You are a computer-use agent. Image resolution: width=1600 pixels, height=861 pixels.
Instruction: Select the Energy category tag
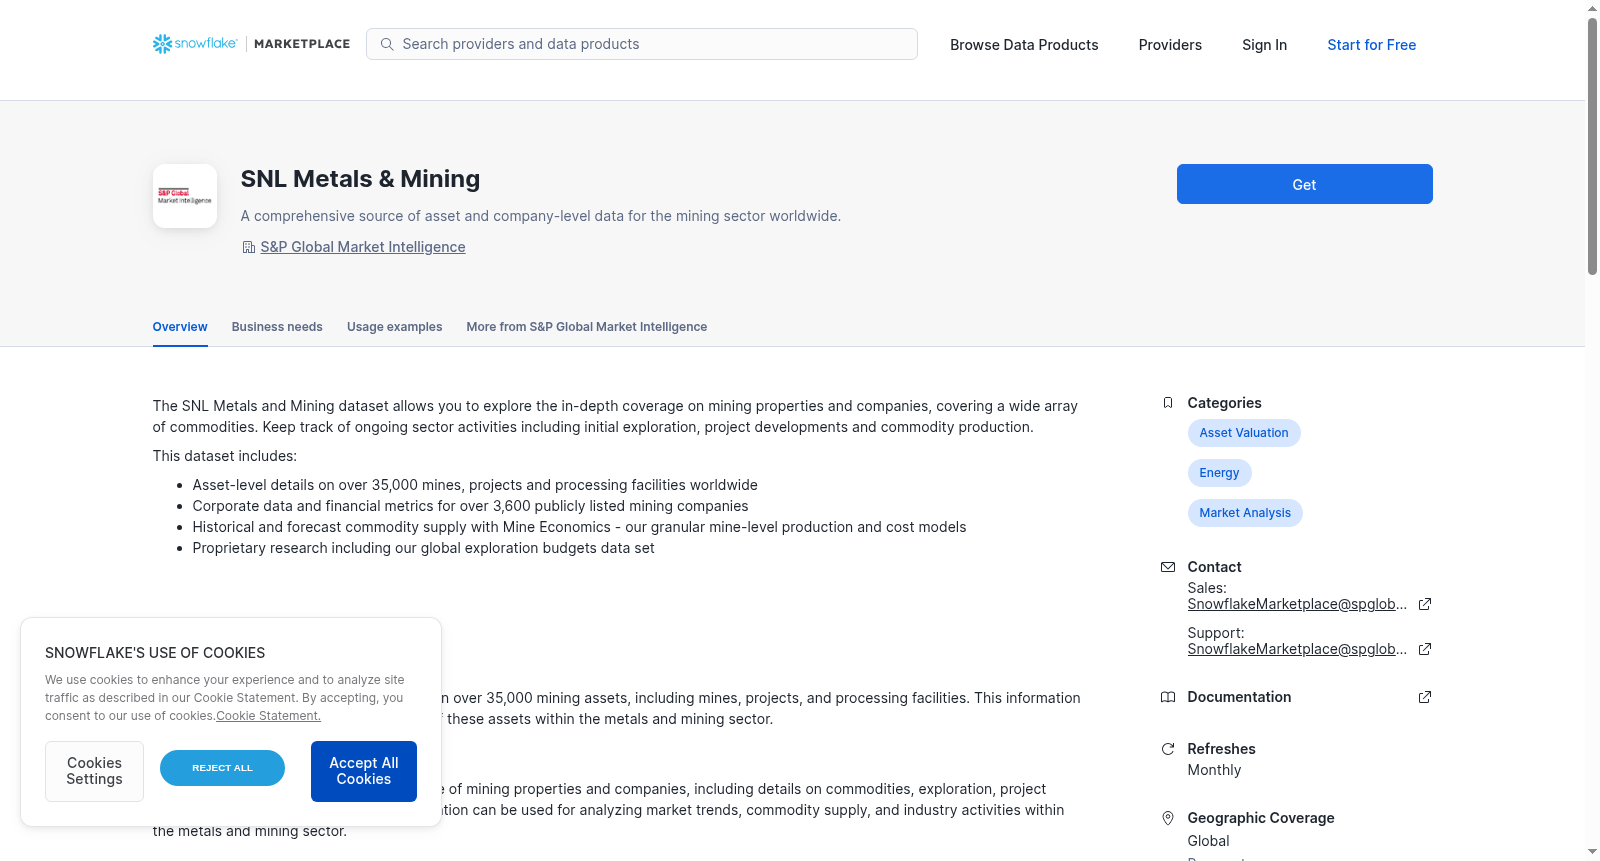coord(1219,473)
